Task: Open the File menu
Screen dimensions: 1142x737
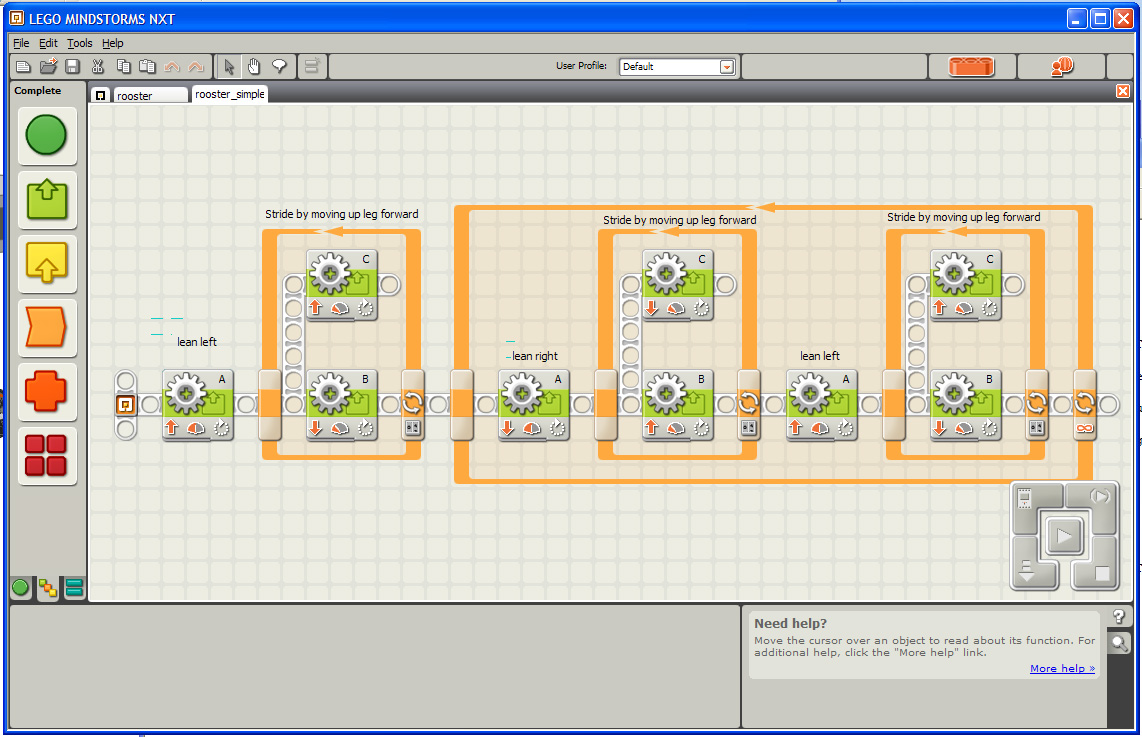Action: pyautogui.click(x=21, y=43)
